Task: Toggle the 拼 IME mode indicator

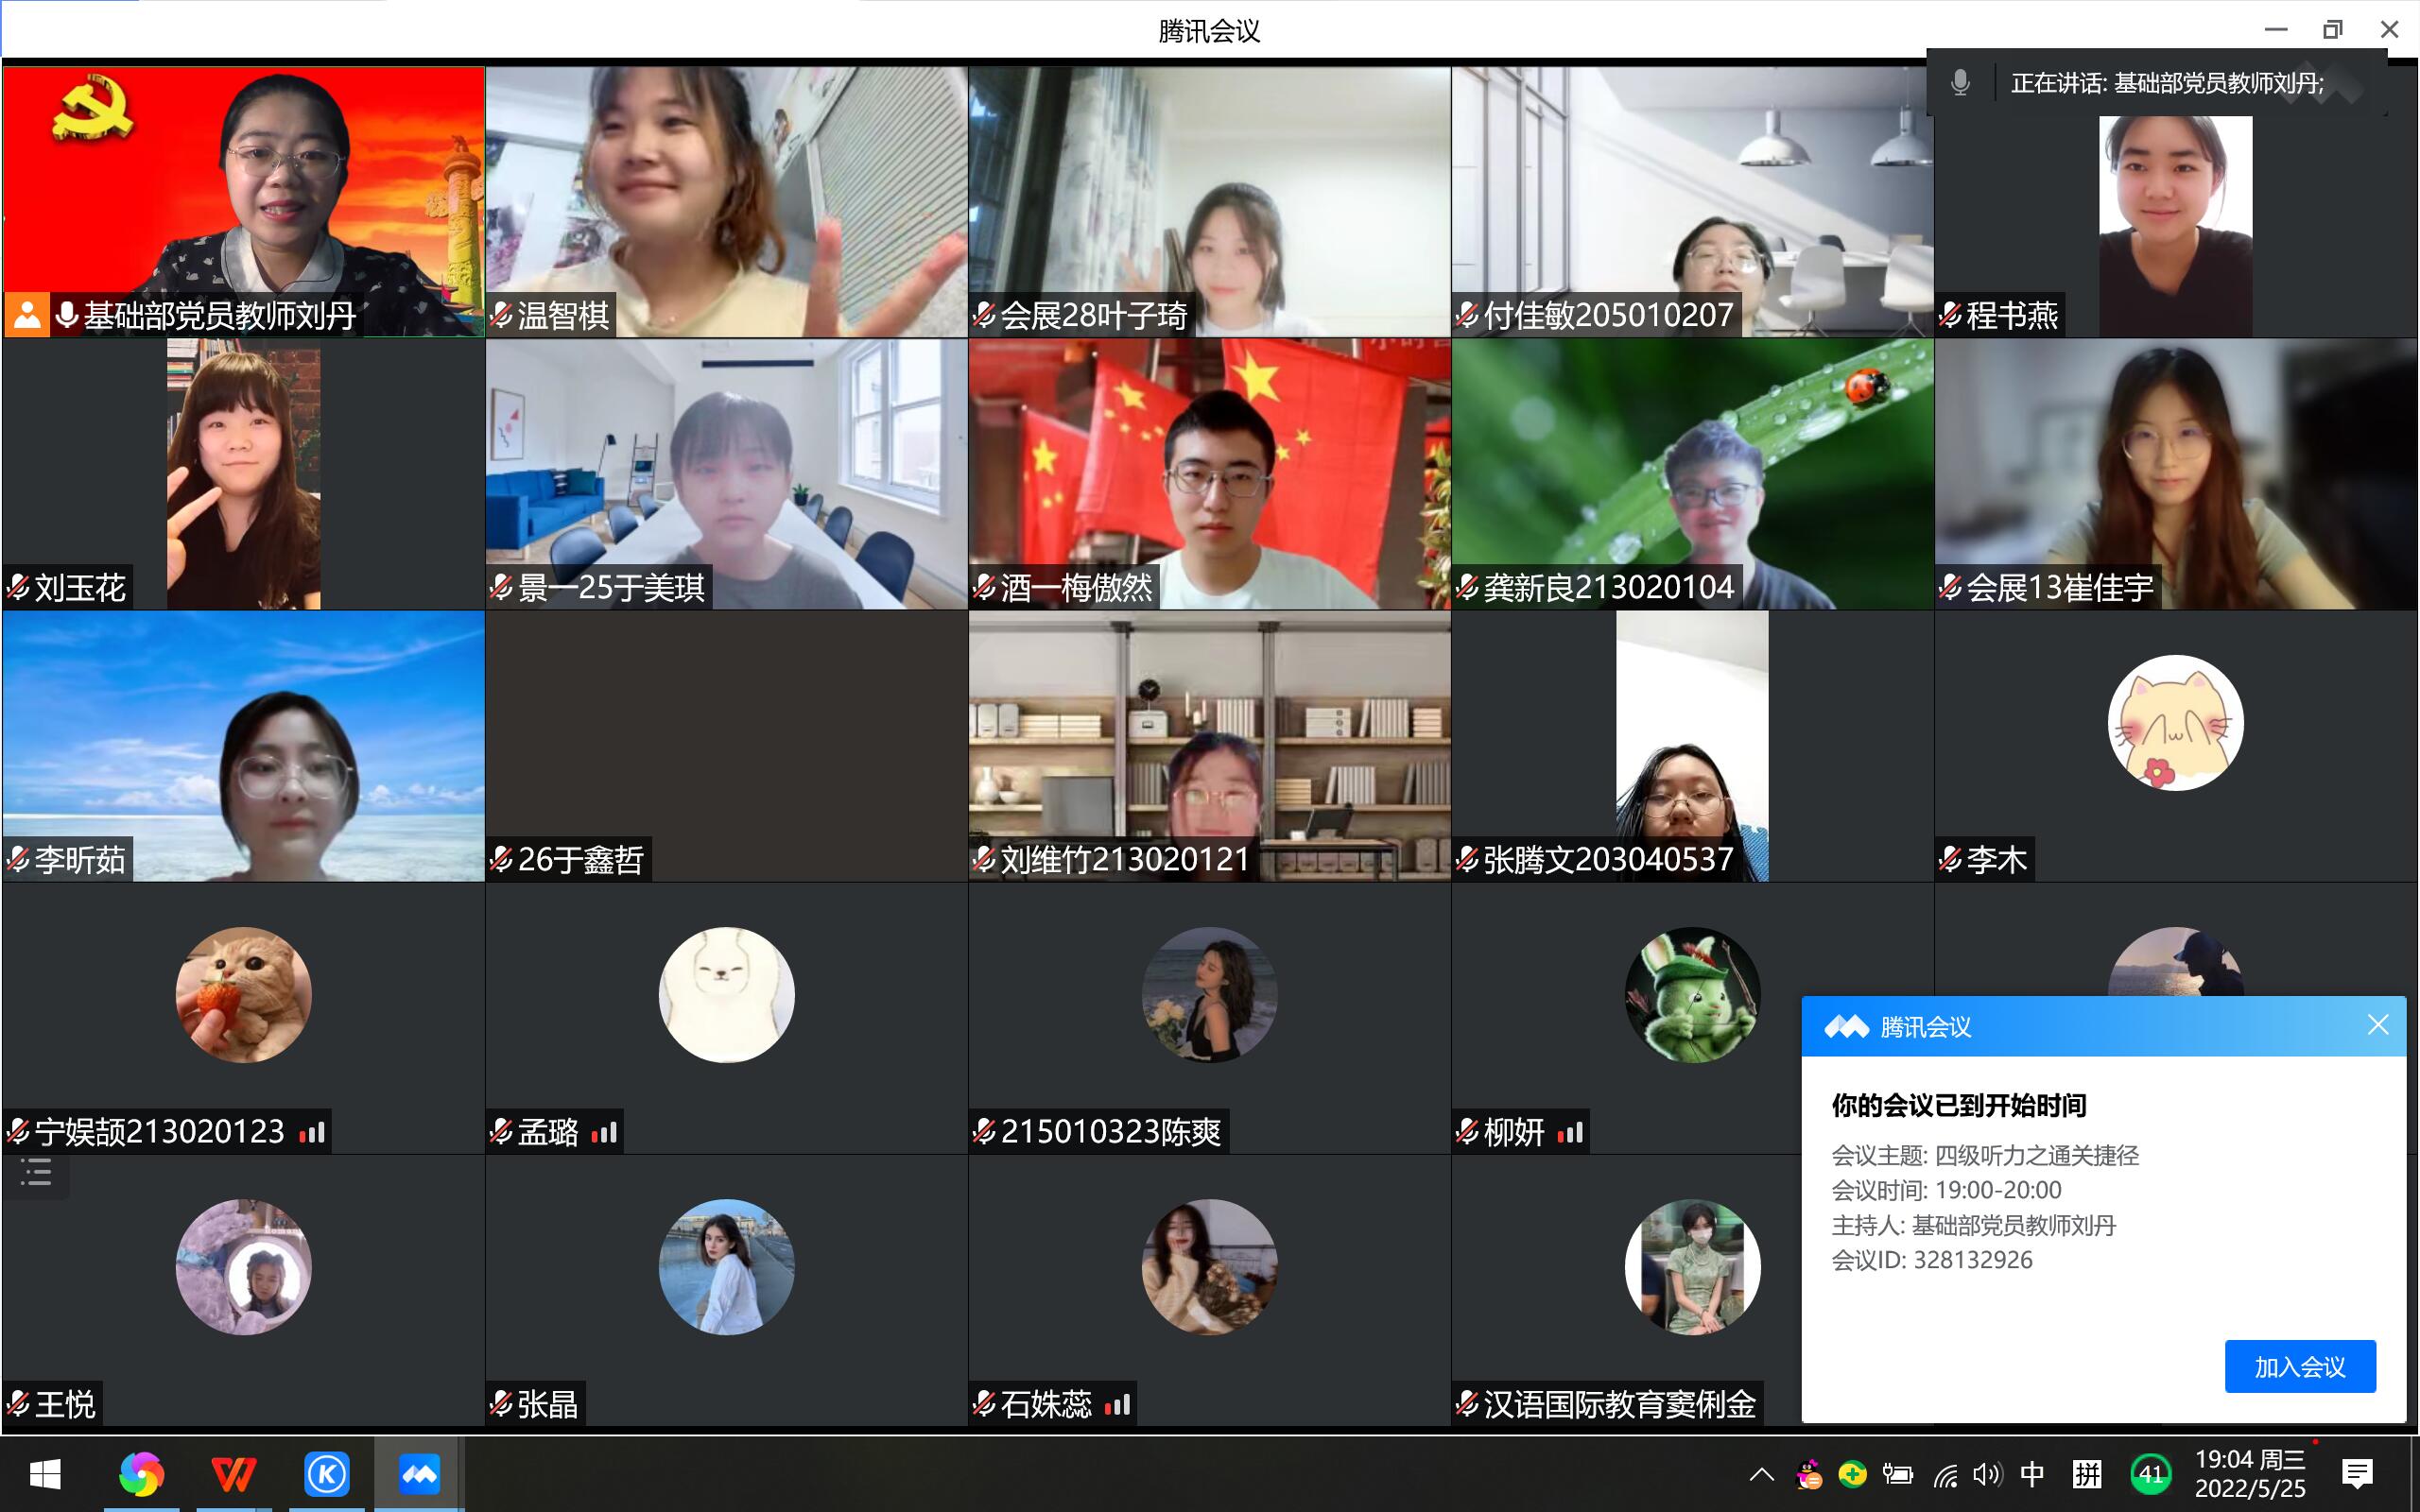Action: click(x=2087, y=1475)
